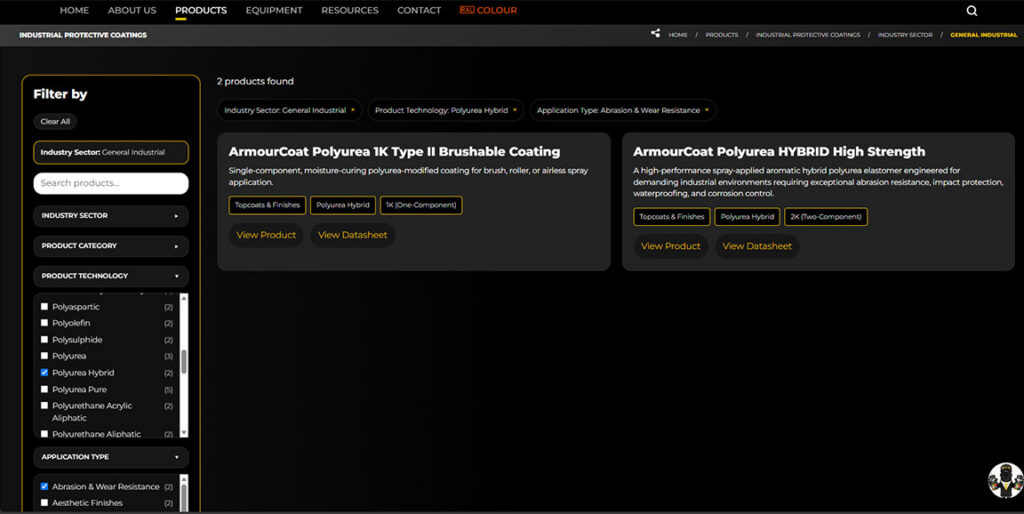1024x514 pixels.
Task: View Product for Polyurea 1K Type II
Action: point(266,235)
